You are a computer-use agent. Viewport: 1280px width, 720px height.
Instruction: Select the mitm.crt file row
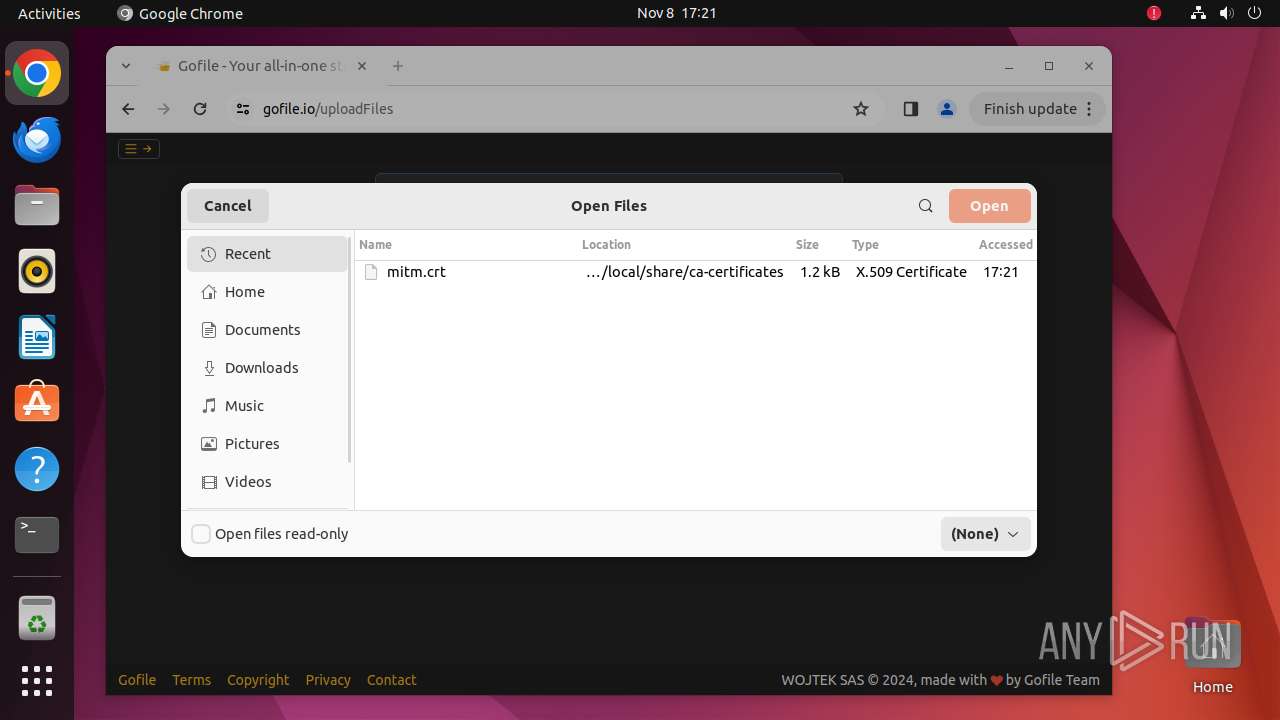[x=695, y=272]
